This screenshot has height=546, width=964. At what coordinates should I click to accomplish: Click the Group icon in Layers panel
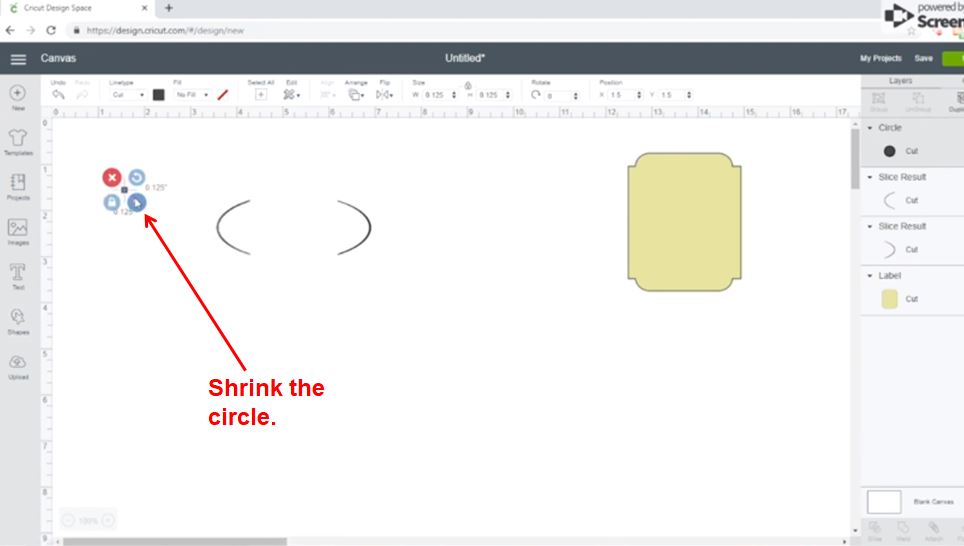tap(879, 102)
